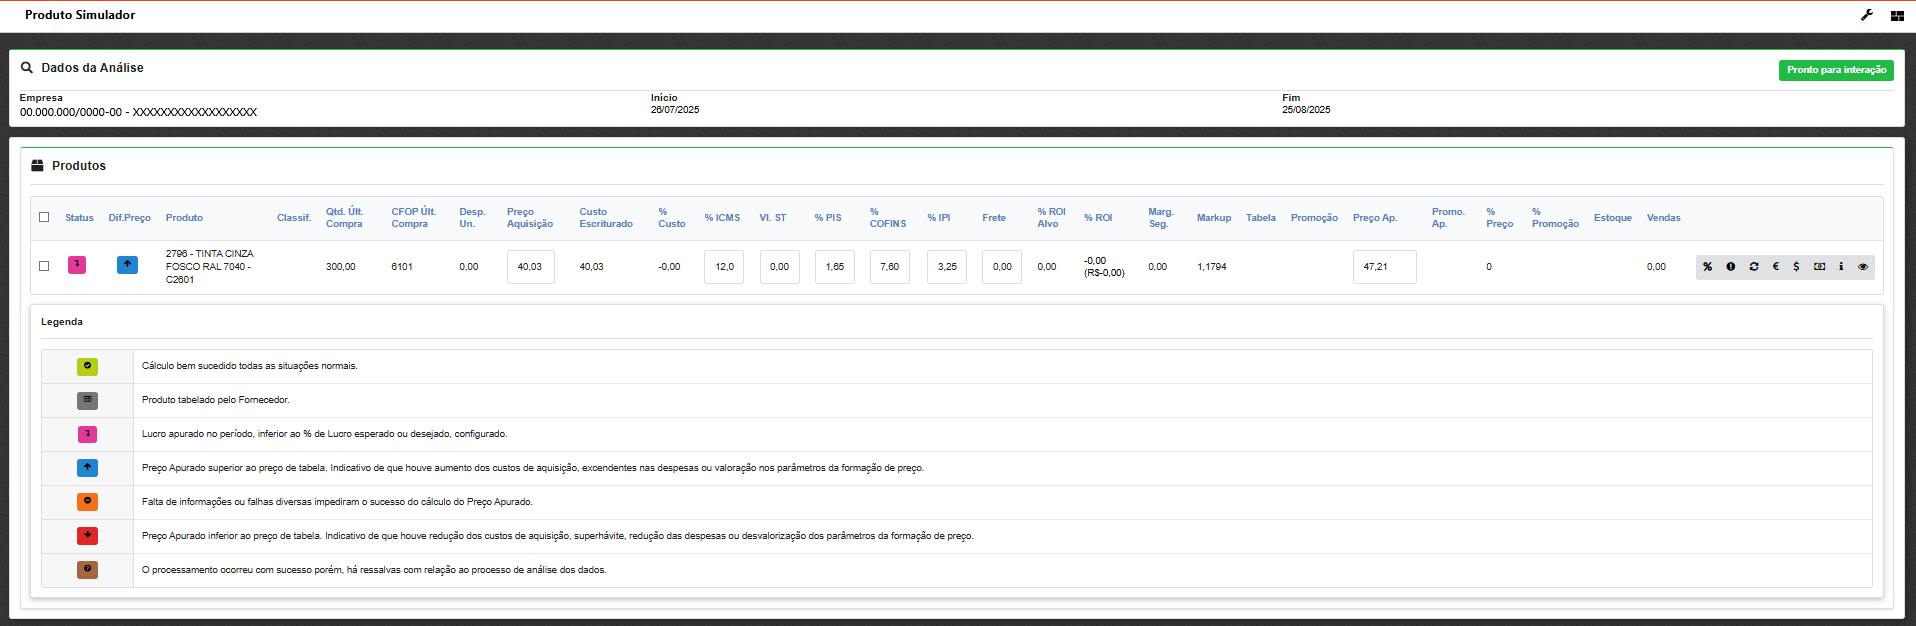This screenshot has width=1916, height=626.
Task: Click the percent icon in row actions
Action: (x=1708, y=267)
